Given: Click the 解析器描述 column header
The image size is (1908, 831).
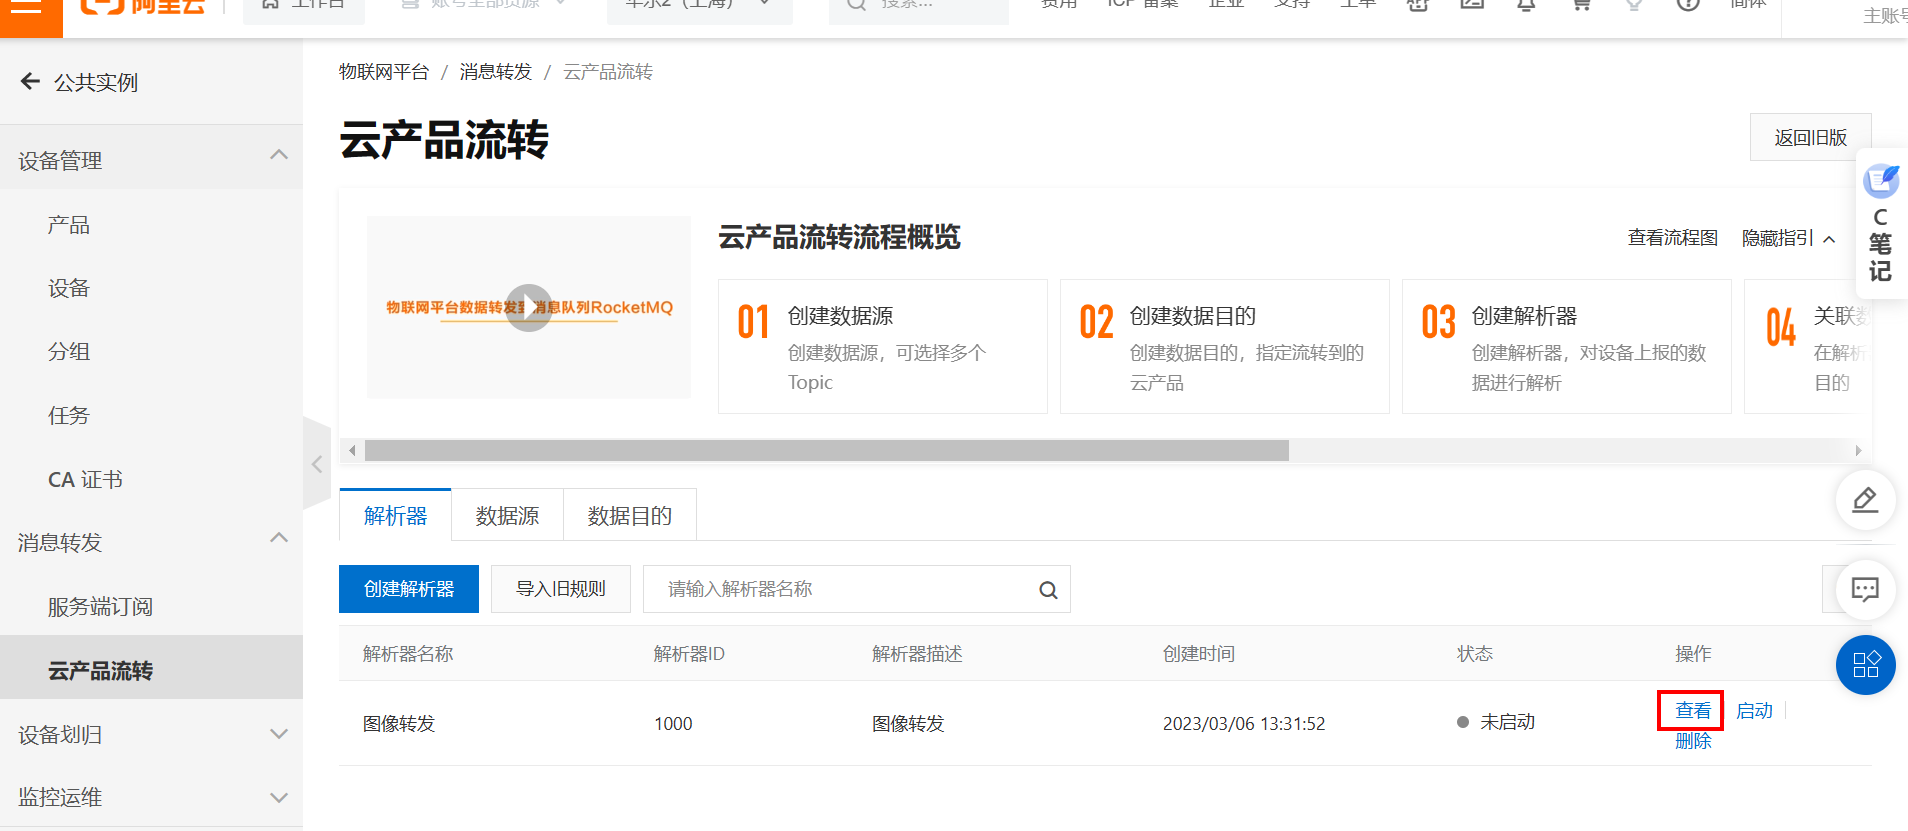Looking at the screenshot, I should pyautogui.click(x=917, y=654).
